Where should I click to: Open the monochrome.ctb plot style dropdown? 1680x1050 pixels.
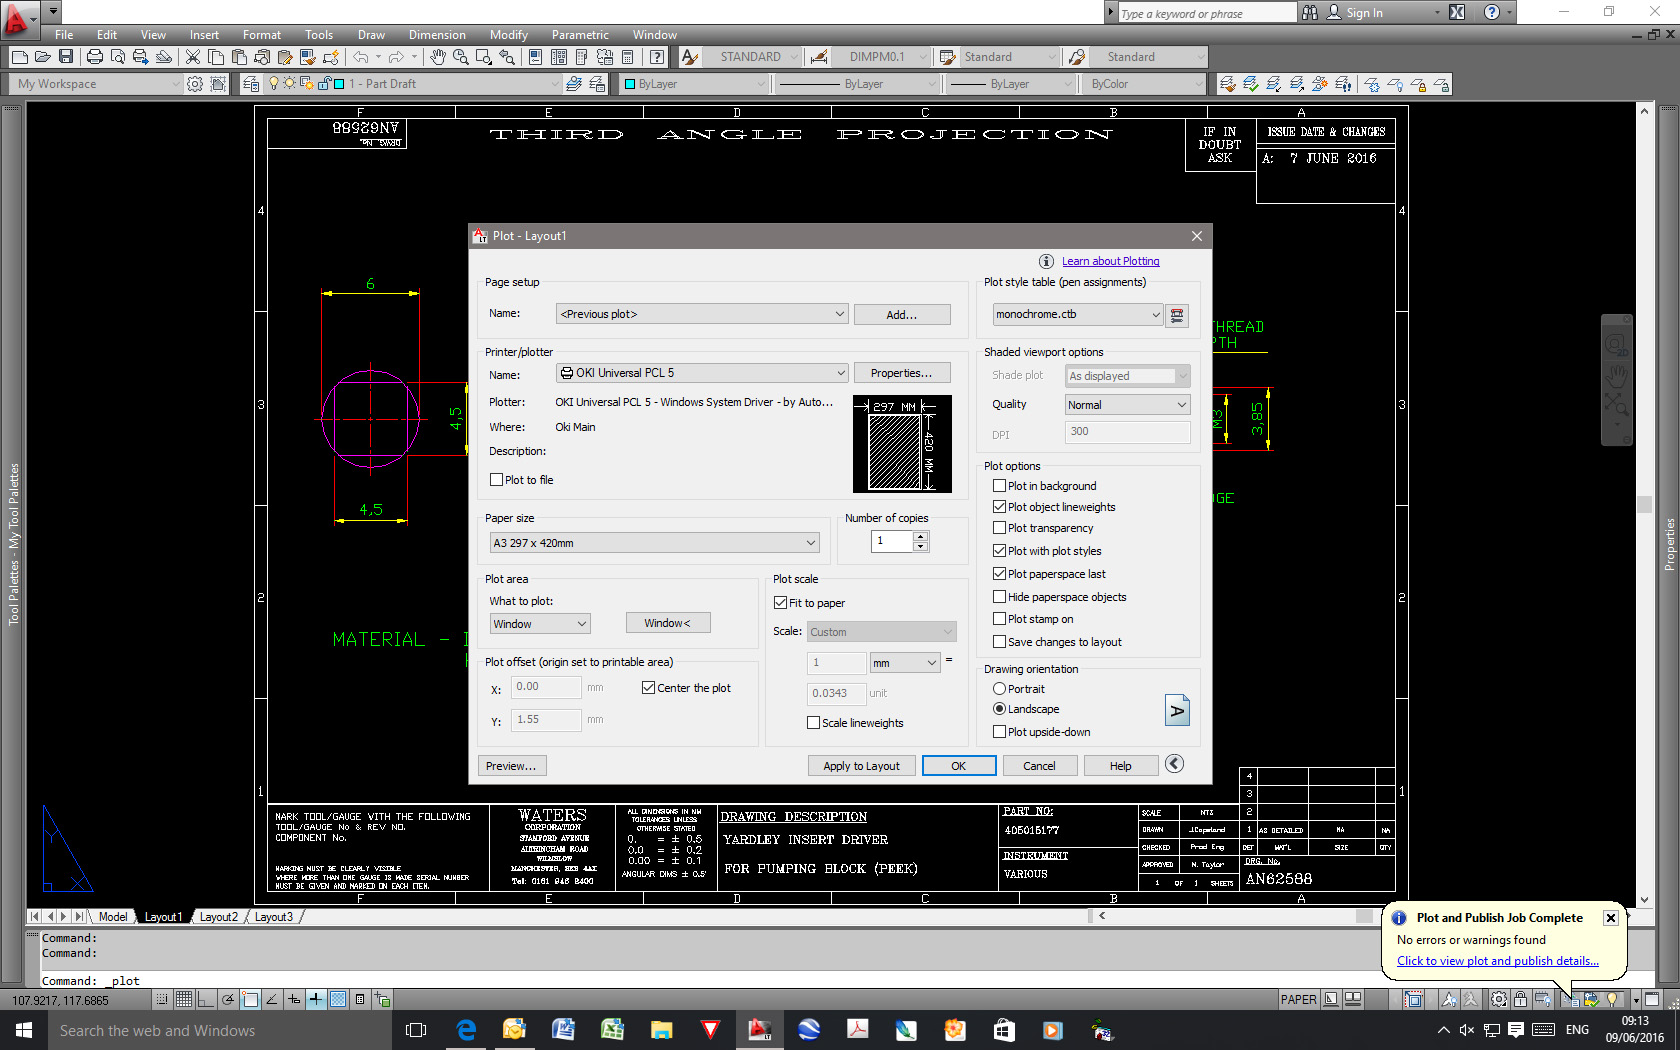pos(1156,314)
